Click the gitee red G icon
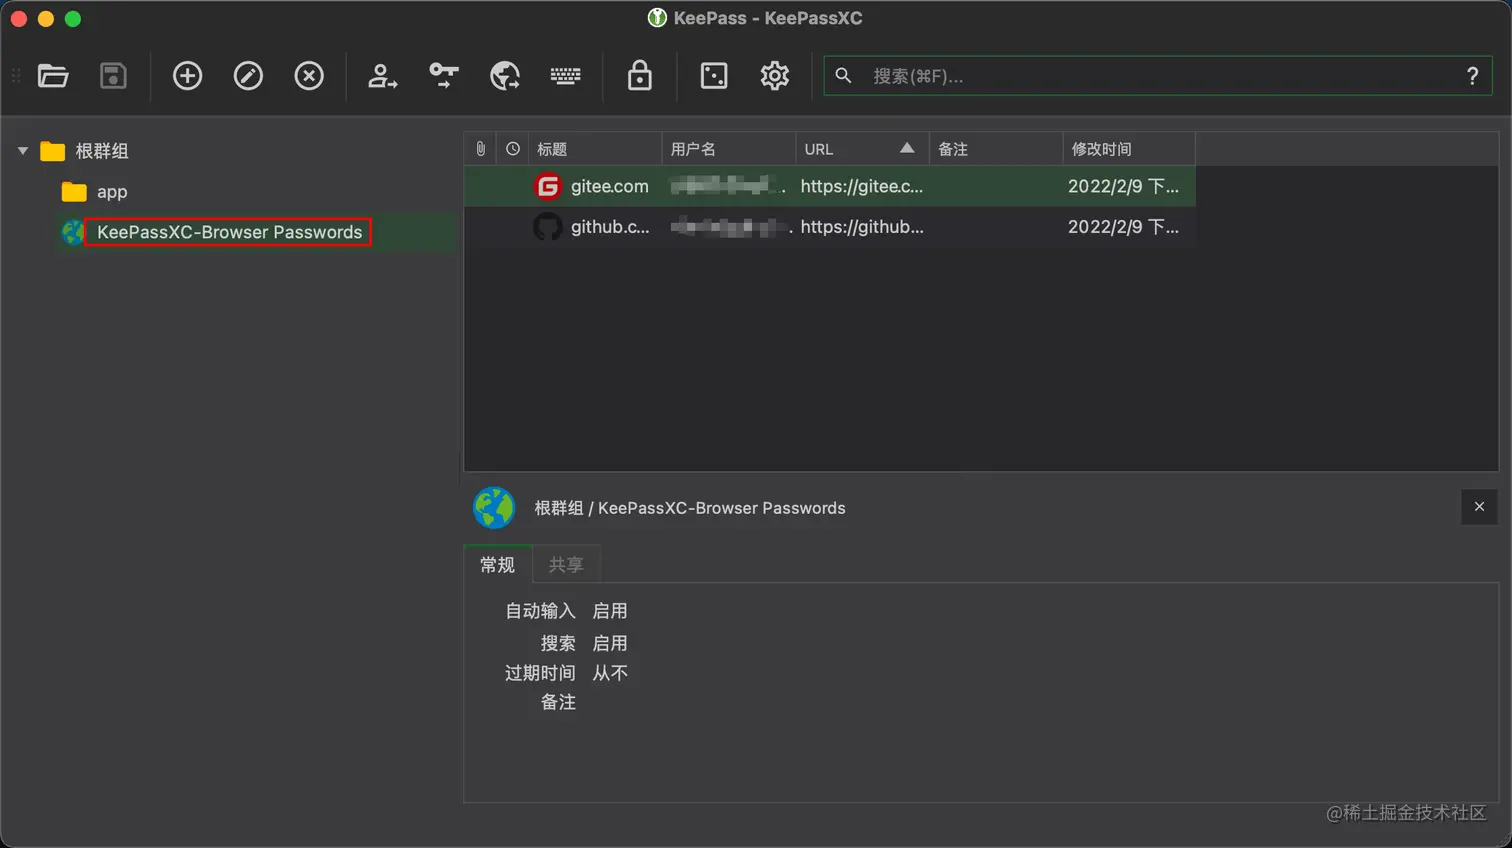The height and width of the screenshot is (848, 1512). pyautogui.click(x=548, y=186)
